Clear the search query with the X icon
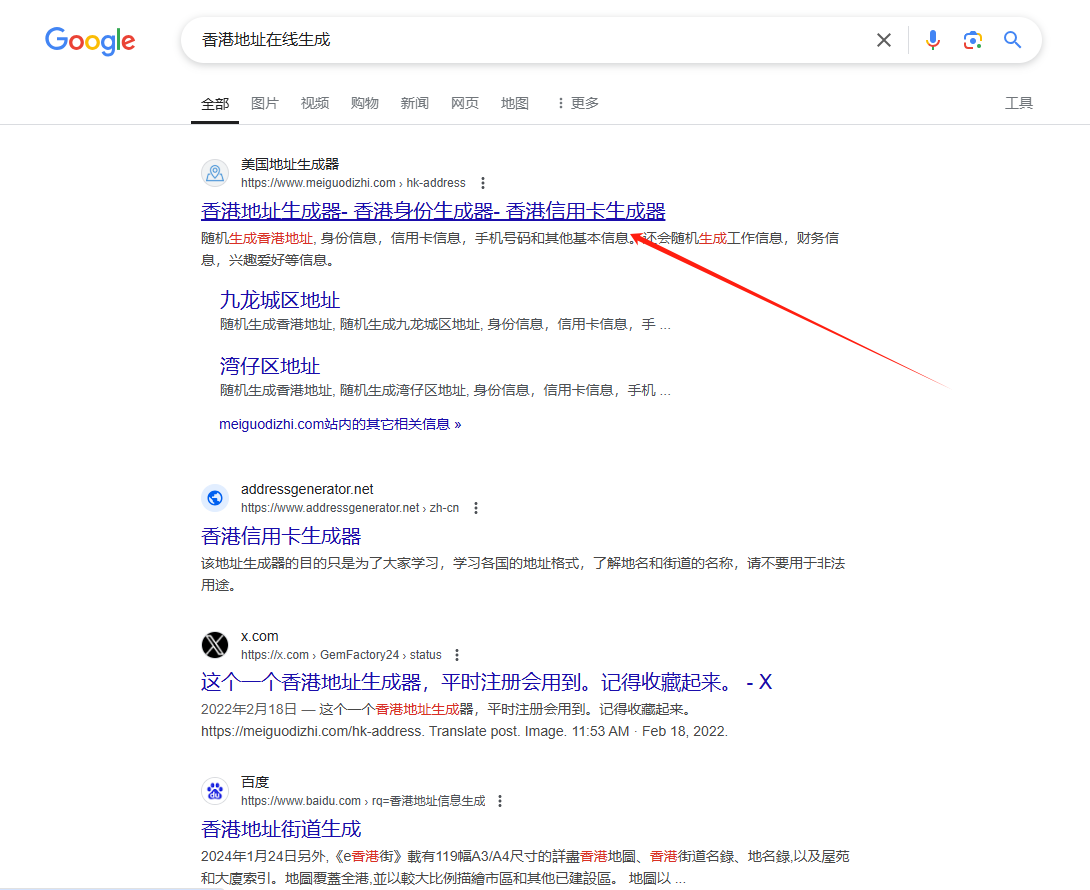 tap(884, 40)
